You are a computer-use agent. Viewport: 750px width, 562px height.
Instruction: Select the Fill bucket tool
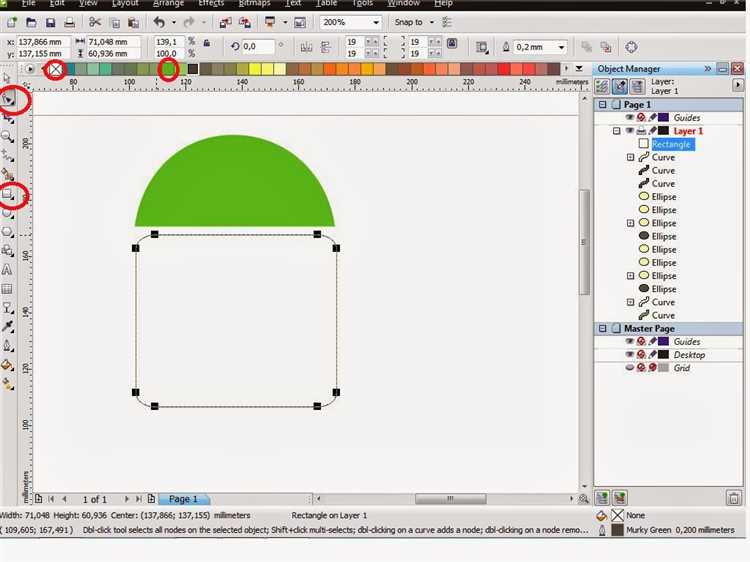pyautogui.click(x=7, y=365)
